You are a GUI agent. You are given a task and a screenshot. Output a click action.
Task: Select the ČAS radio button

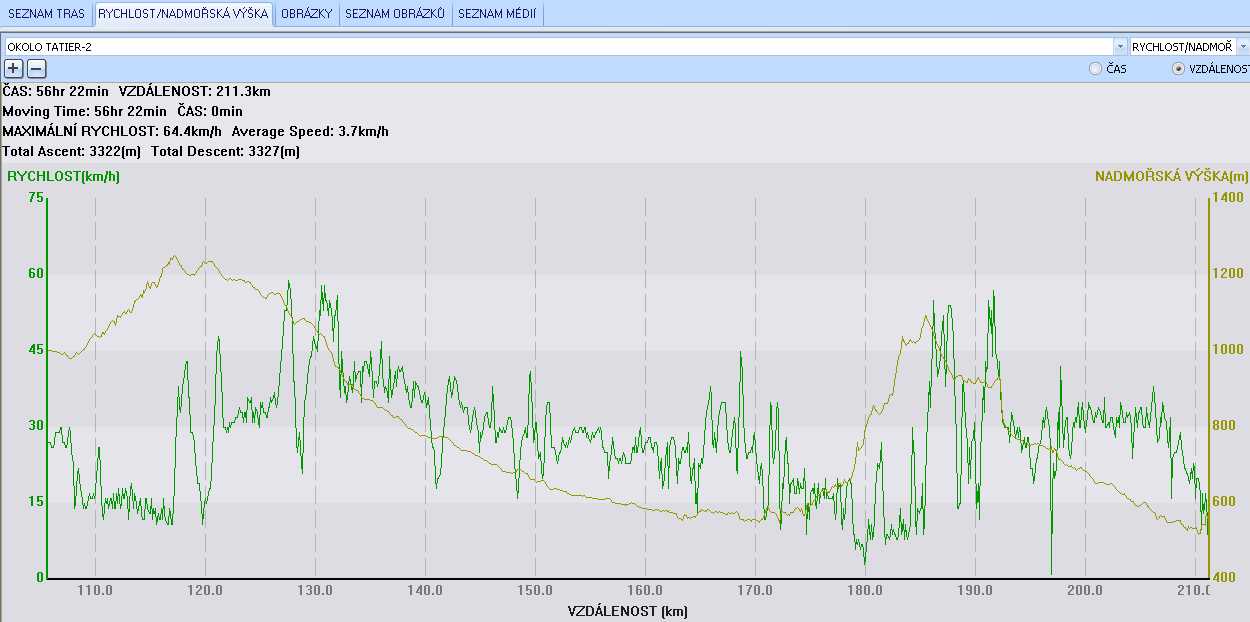(x=1095, y=69)
